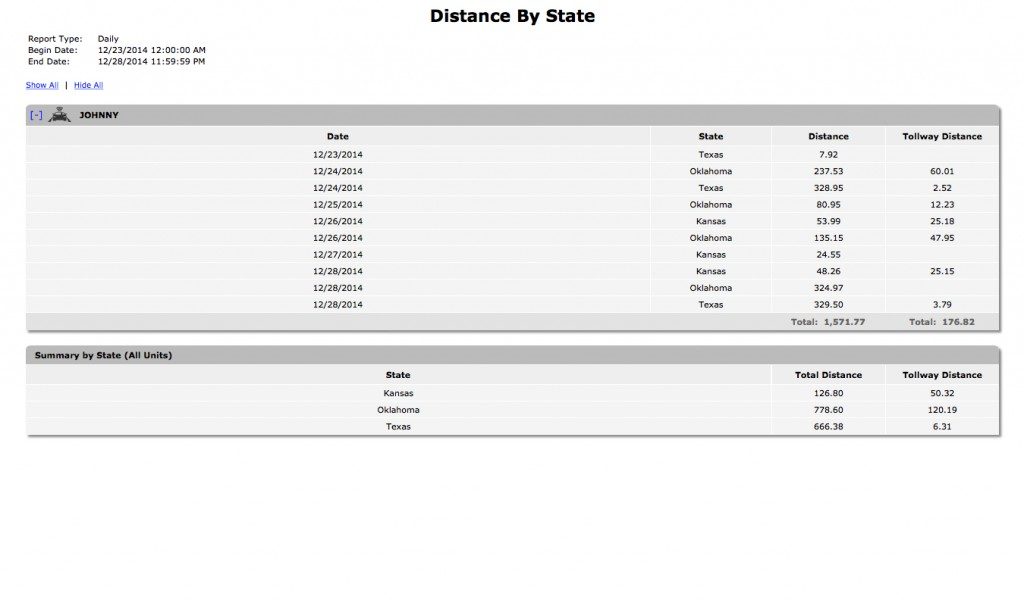Click the State column header

[711, 136]
